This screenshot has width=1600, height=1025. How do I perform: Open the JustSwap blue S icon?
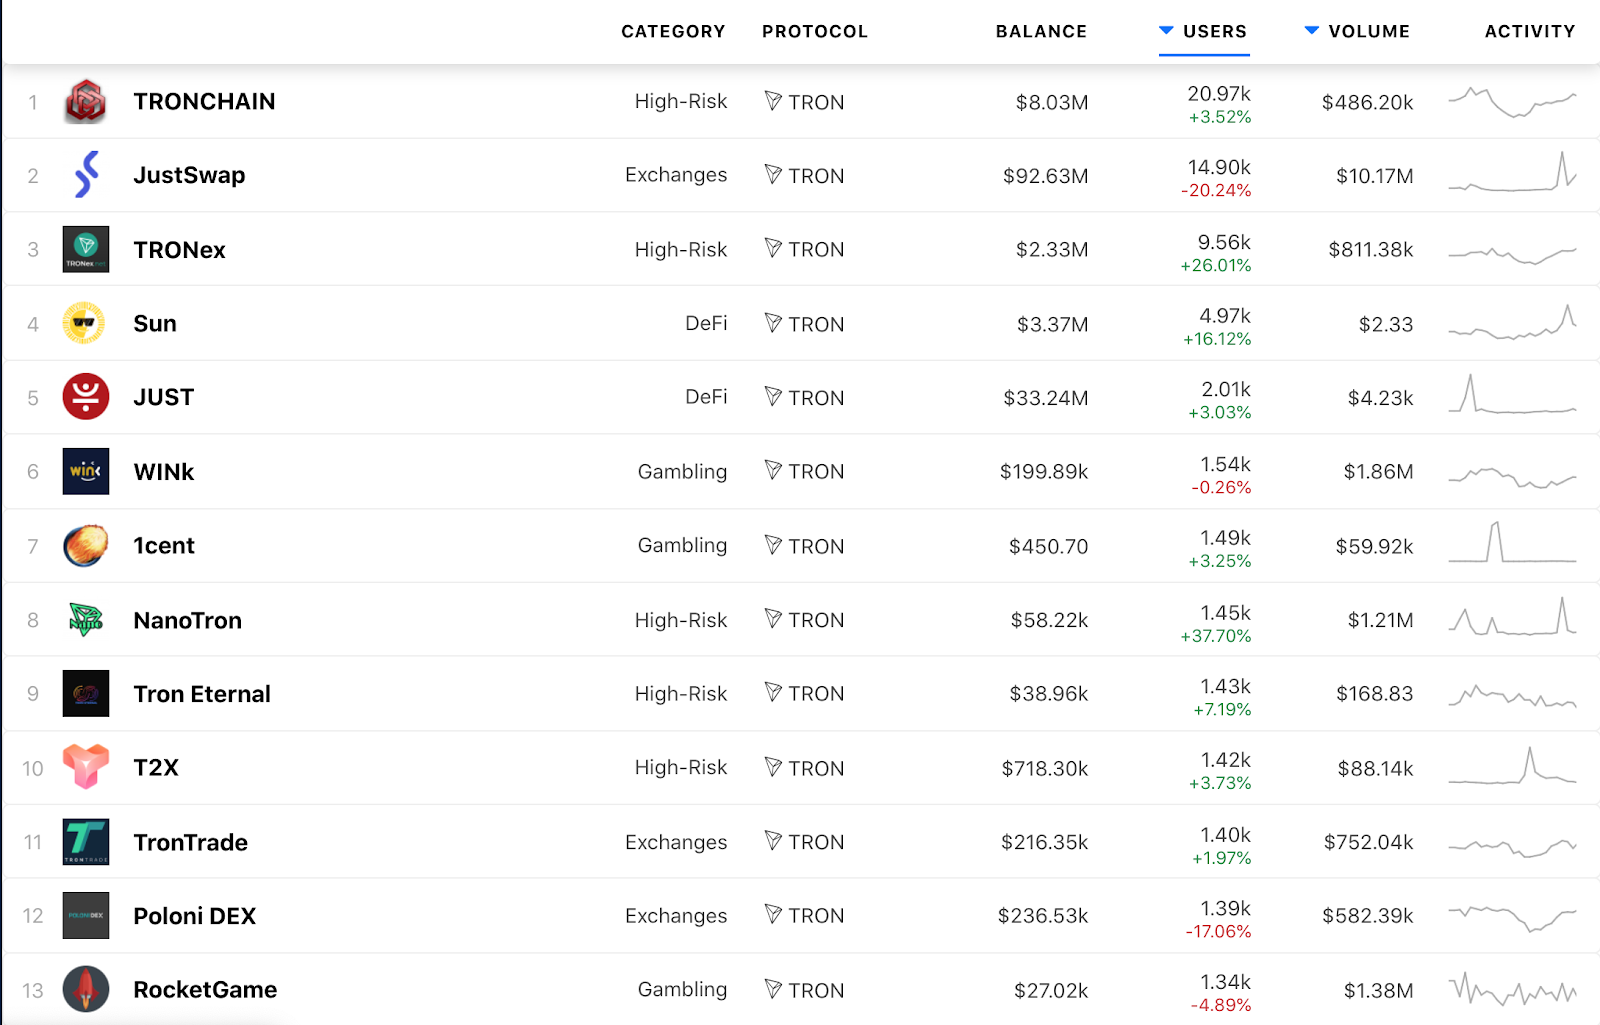click(x=86, y=175)
